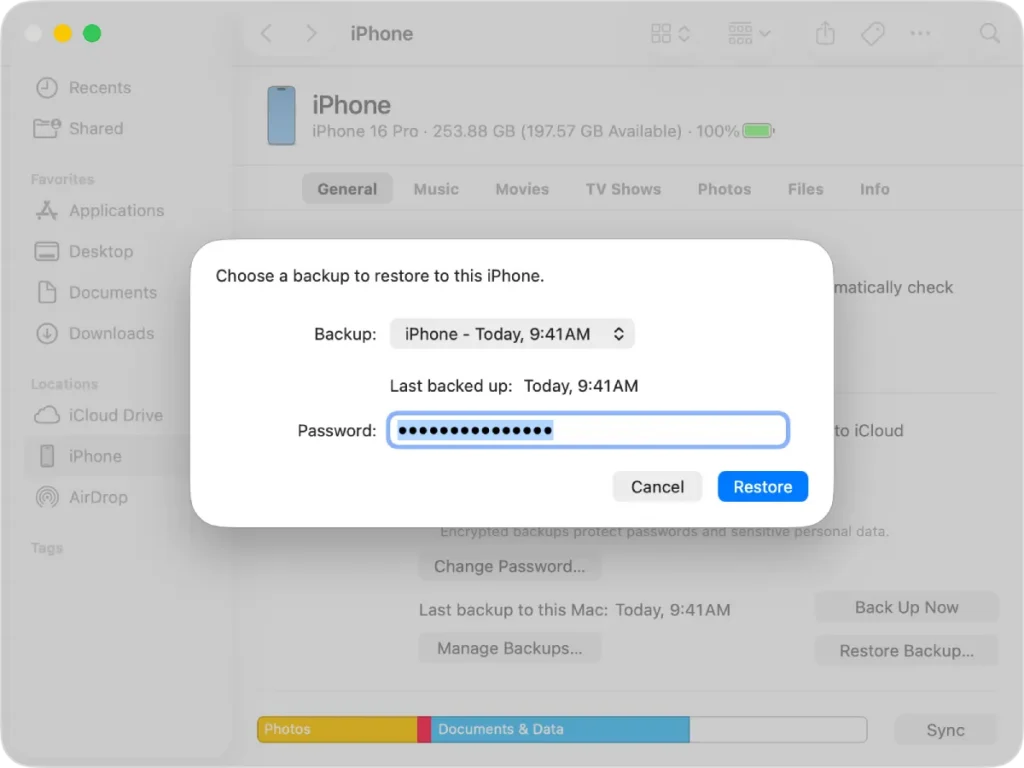Open the Tags icon in the toolbar
This screenshot has width=1024, height=768.
click(872, 33)
